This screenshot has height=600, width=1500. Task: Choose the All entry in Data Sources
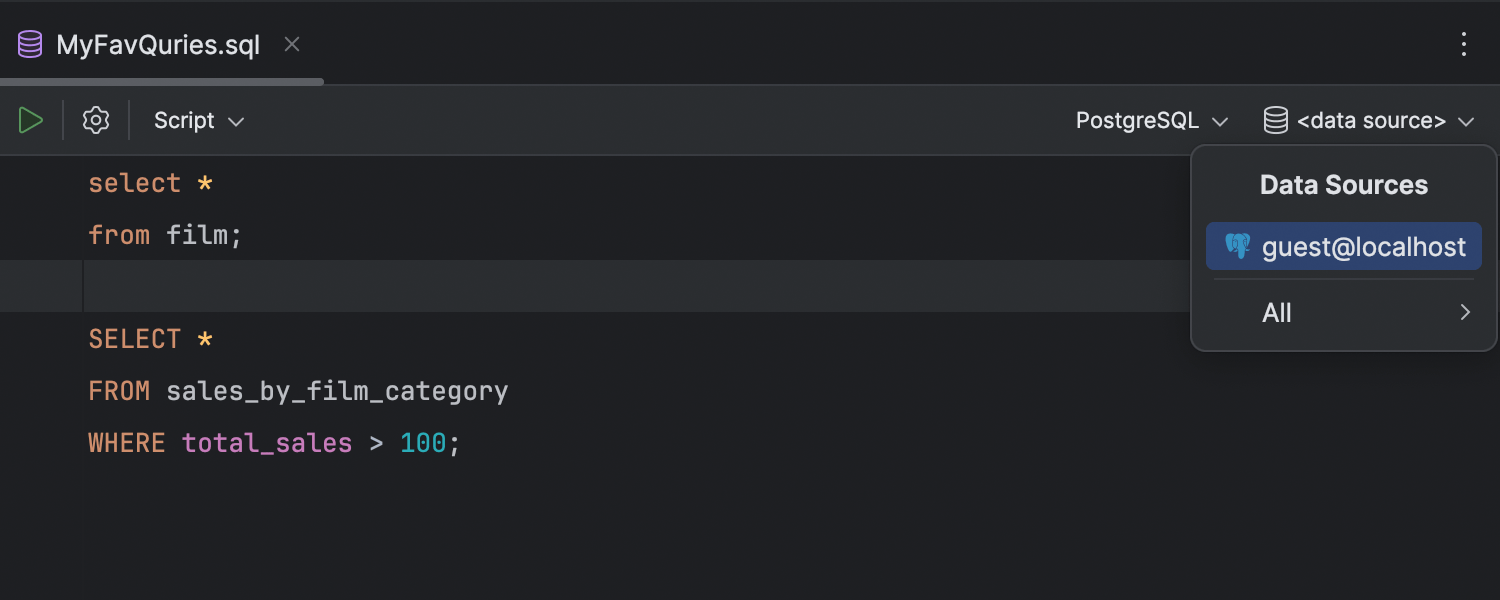tap(1277, 313)
